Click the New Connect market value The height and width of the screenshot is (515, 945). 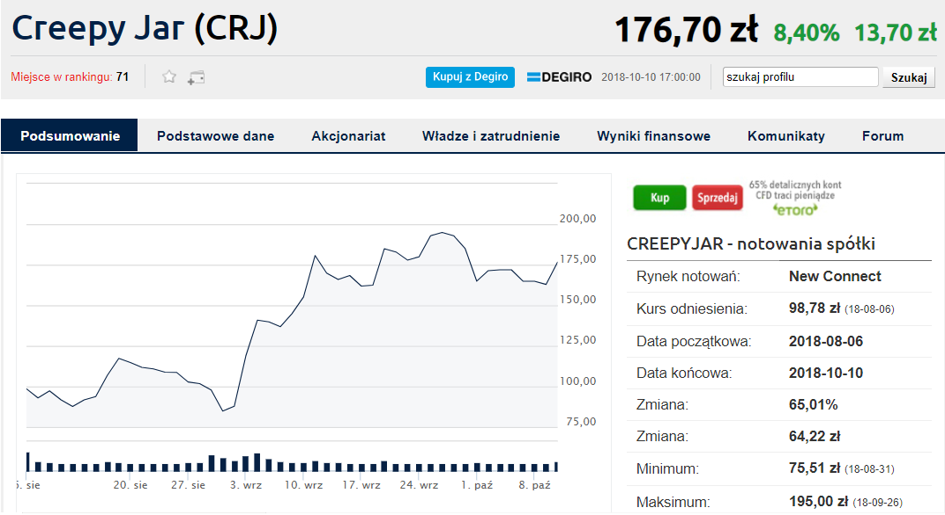point(835,276)
